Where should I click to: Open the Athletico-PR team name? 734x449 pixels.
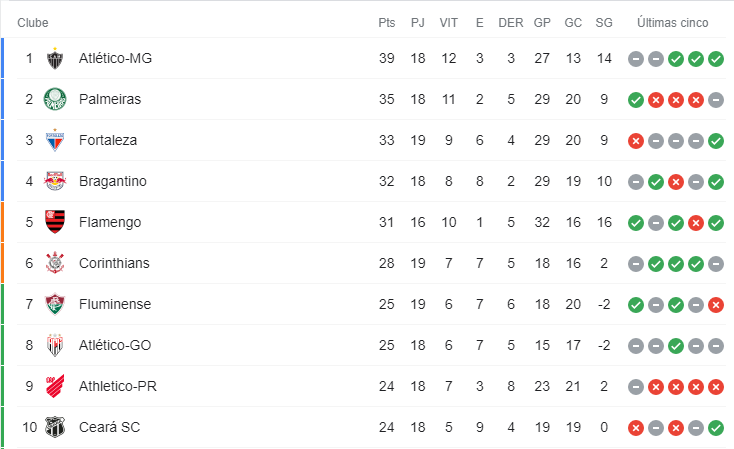click(117, 386)
